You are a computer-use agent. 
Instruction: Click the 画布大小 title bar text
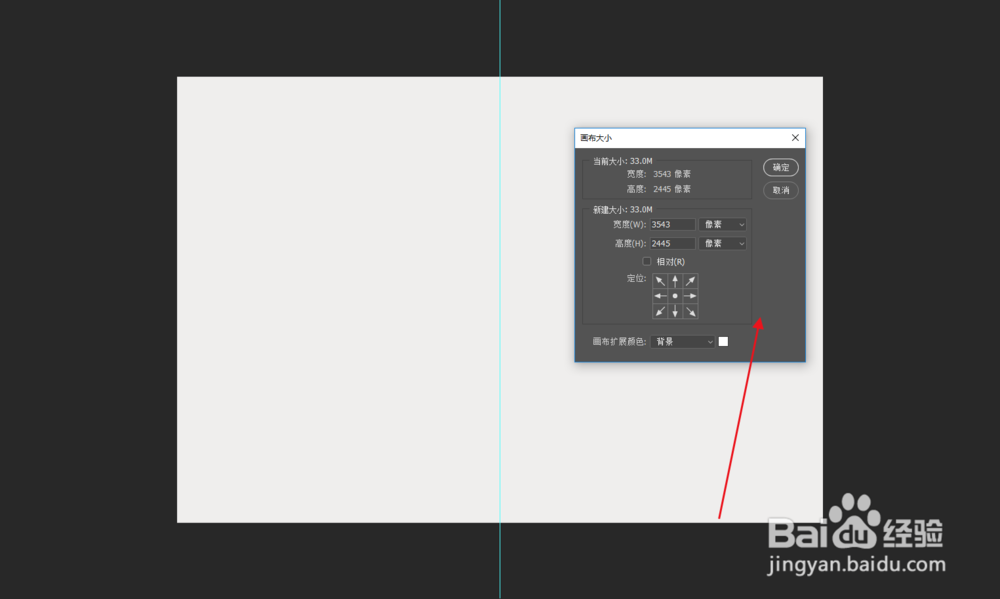click(596, 138)
